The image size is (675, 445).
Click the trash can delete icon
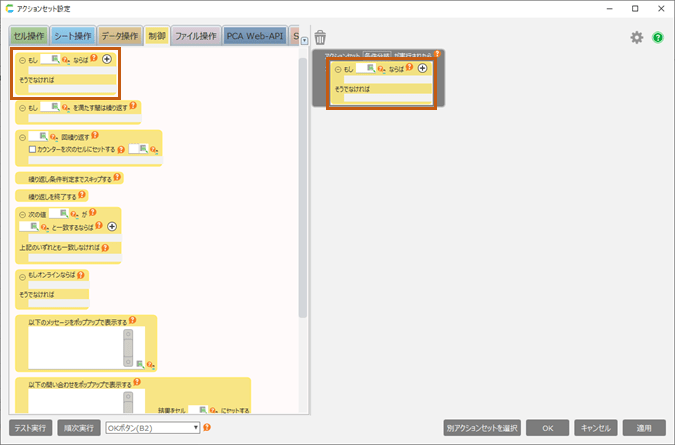[320, 38]
